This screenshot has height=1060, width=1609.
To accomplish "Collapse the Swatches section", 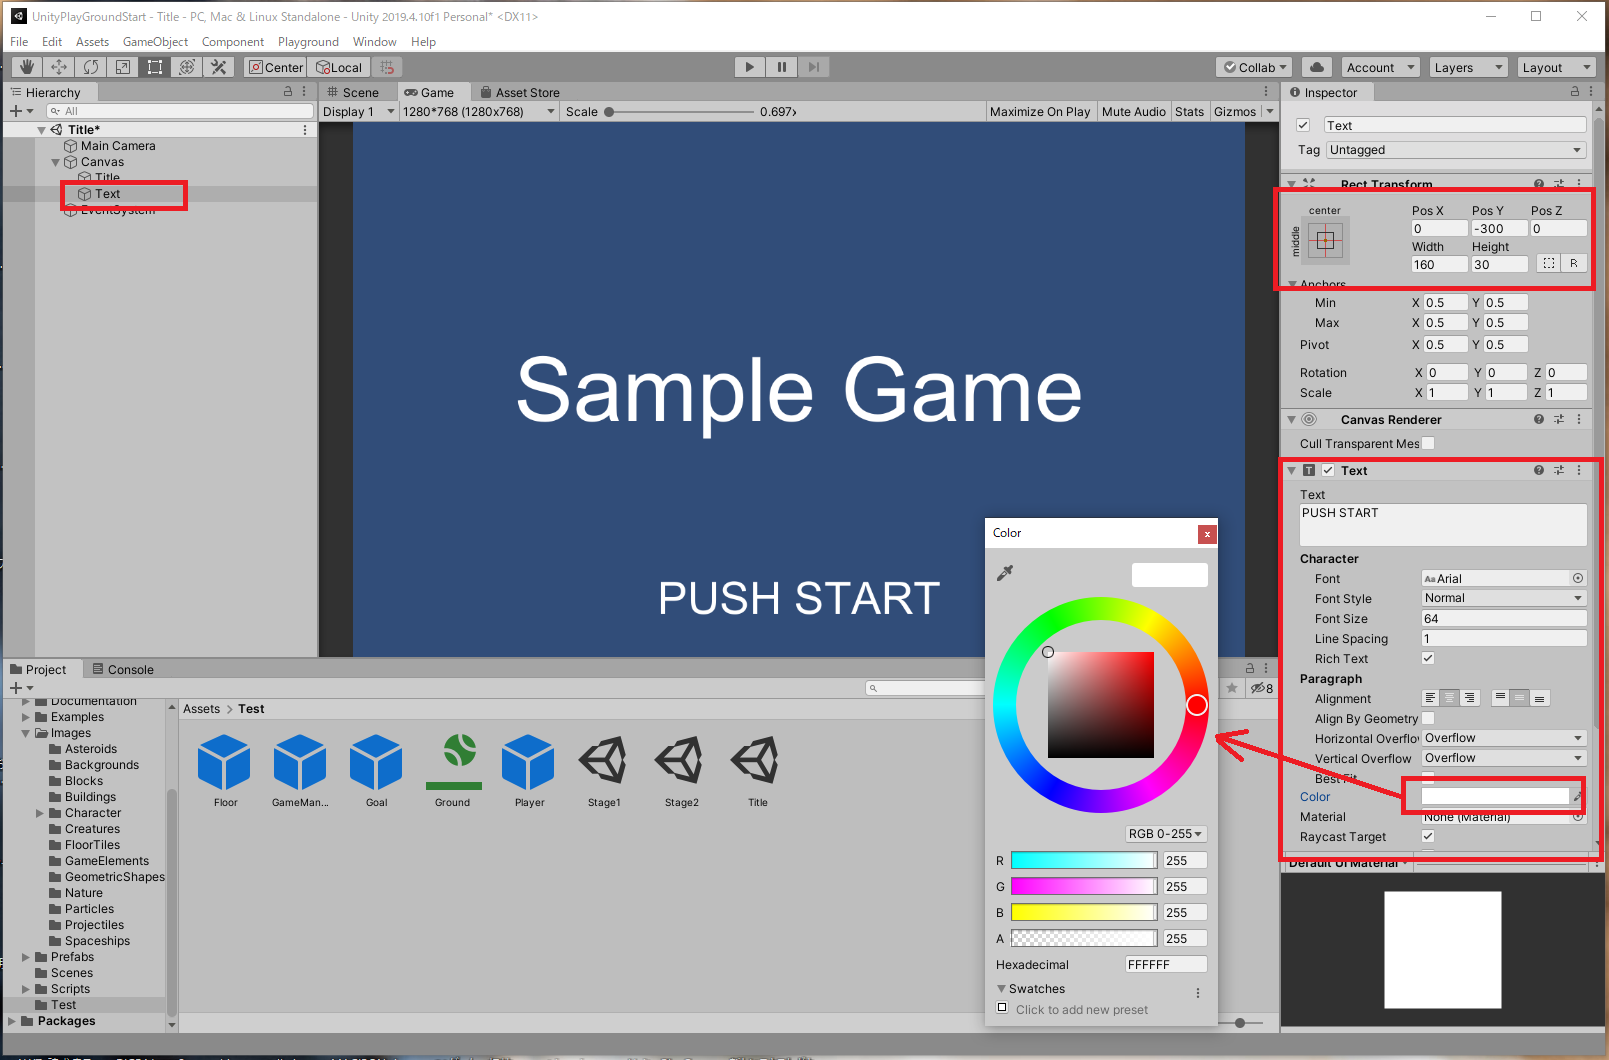I will (x=1001, y=988).
